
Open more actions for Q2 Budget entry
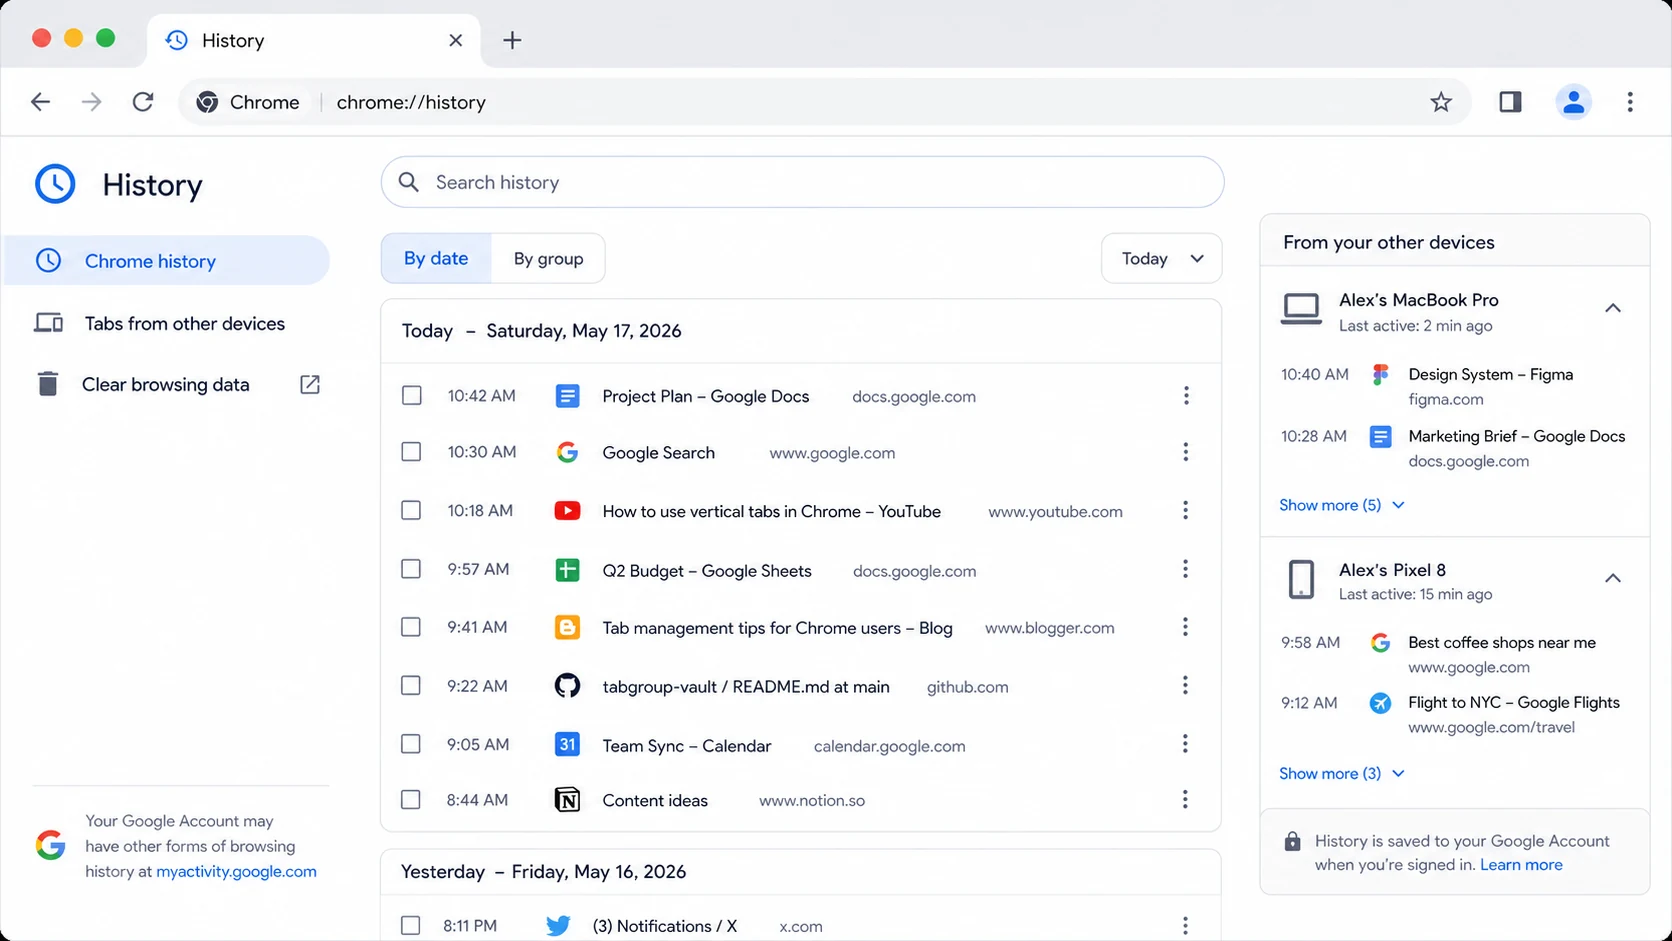1186,569
